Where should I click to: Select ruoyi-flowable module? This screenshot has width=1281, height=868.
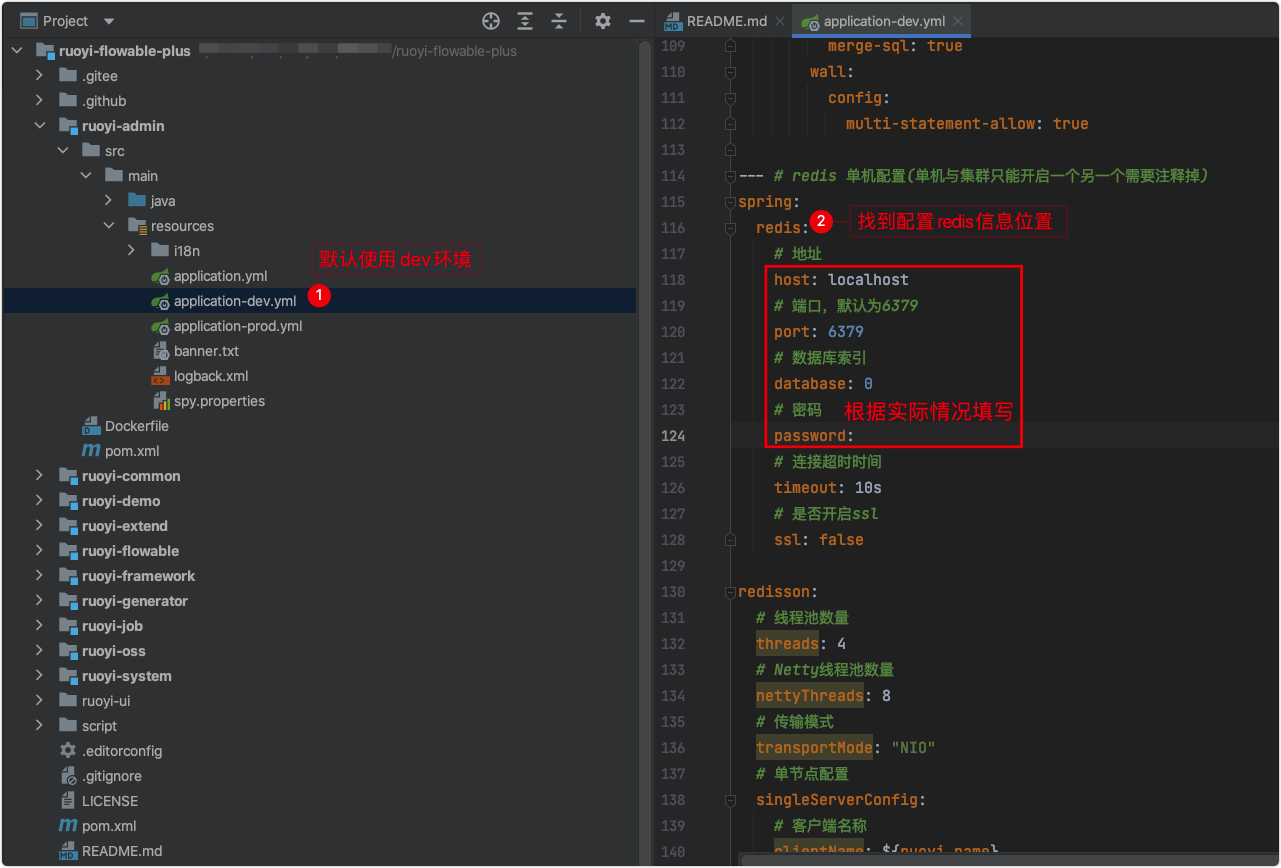(131, 551)
